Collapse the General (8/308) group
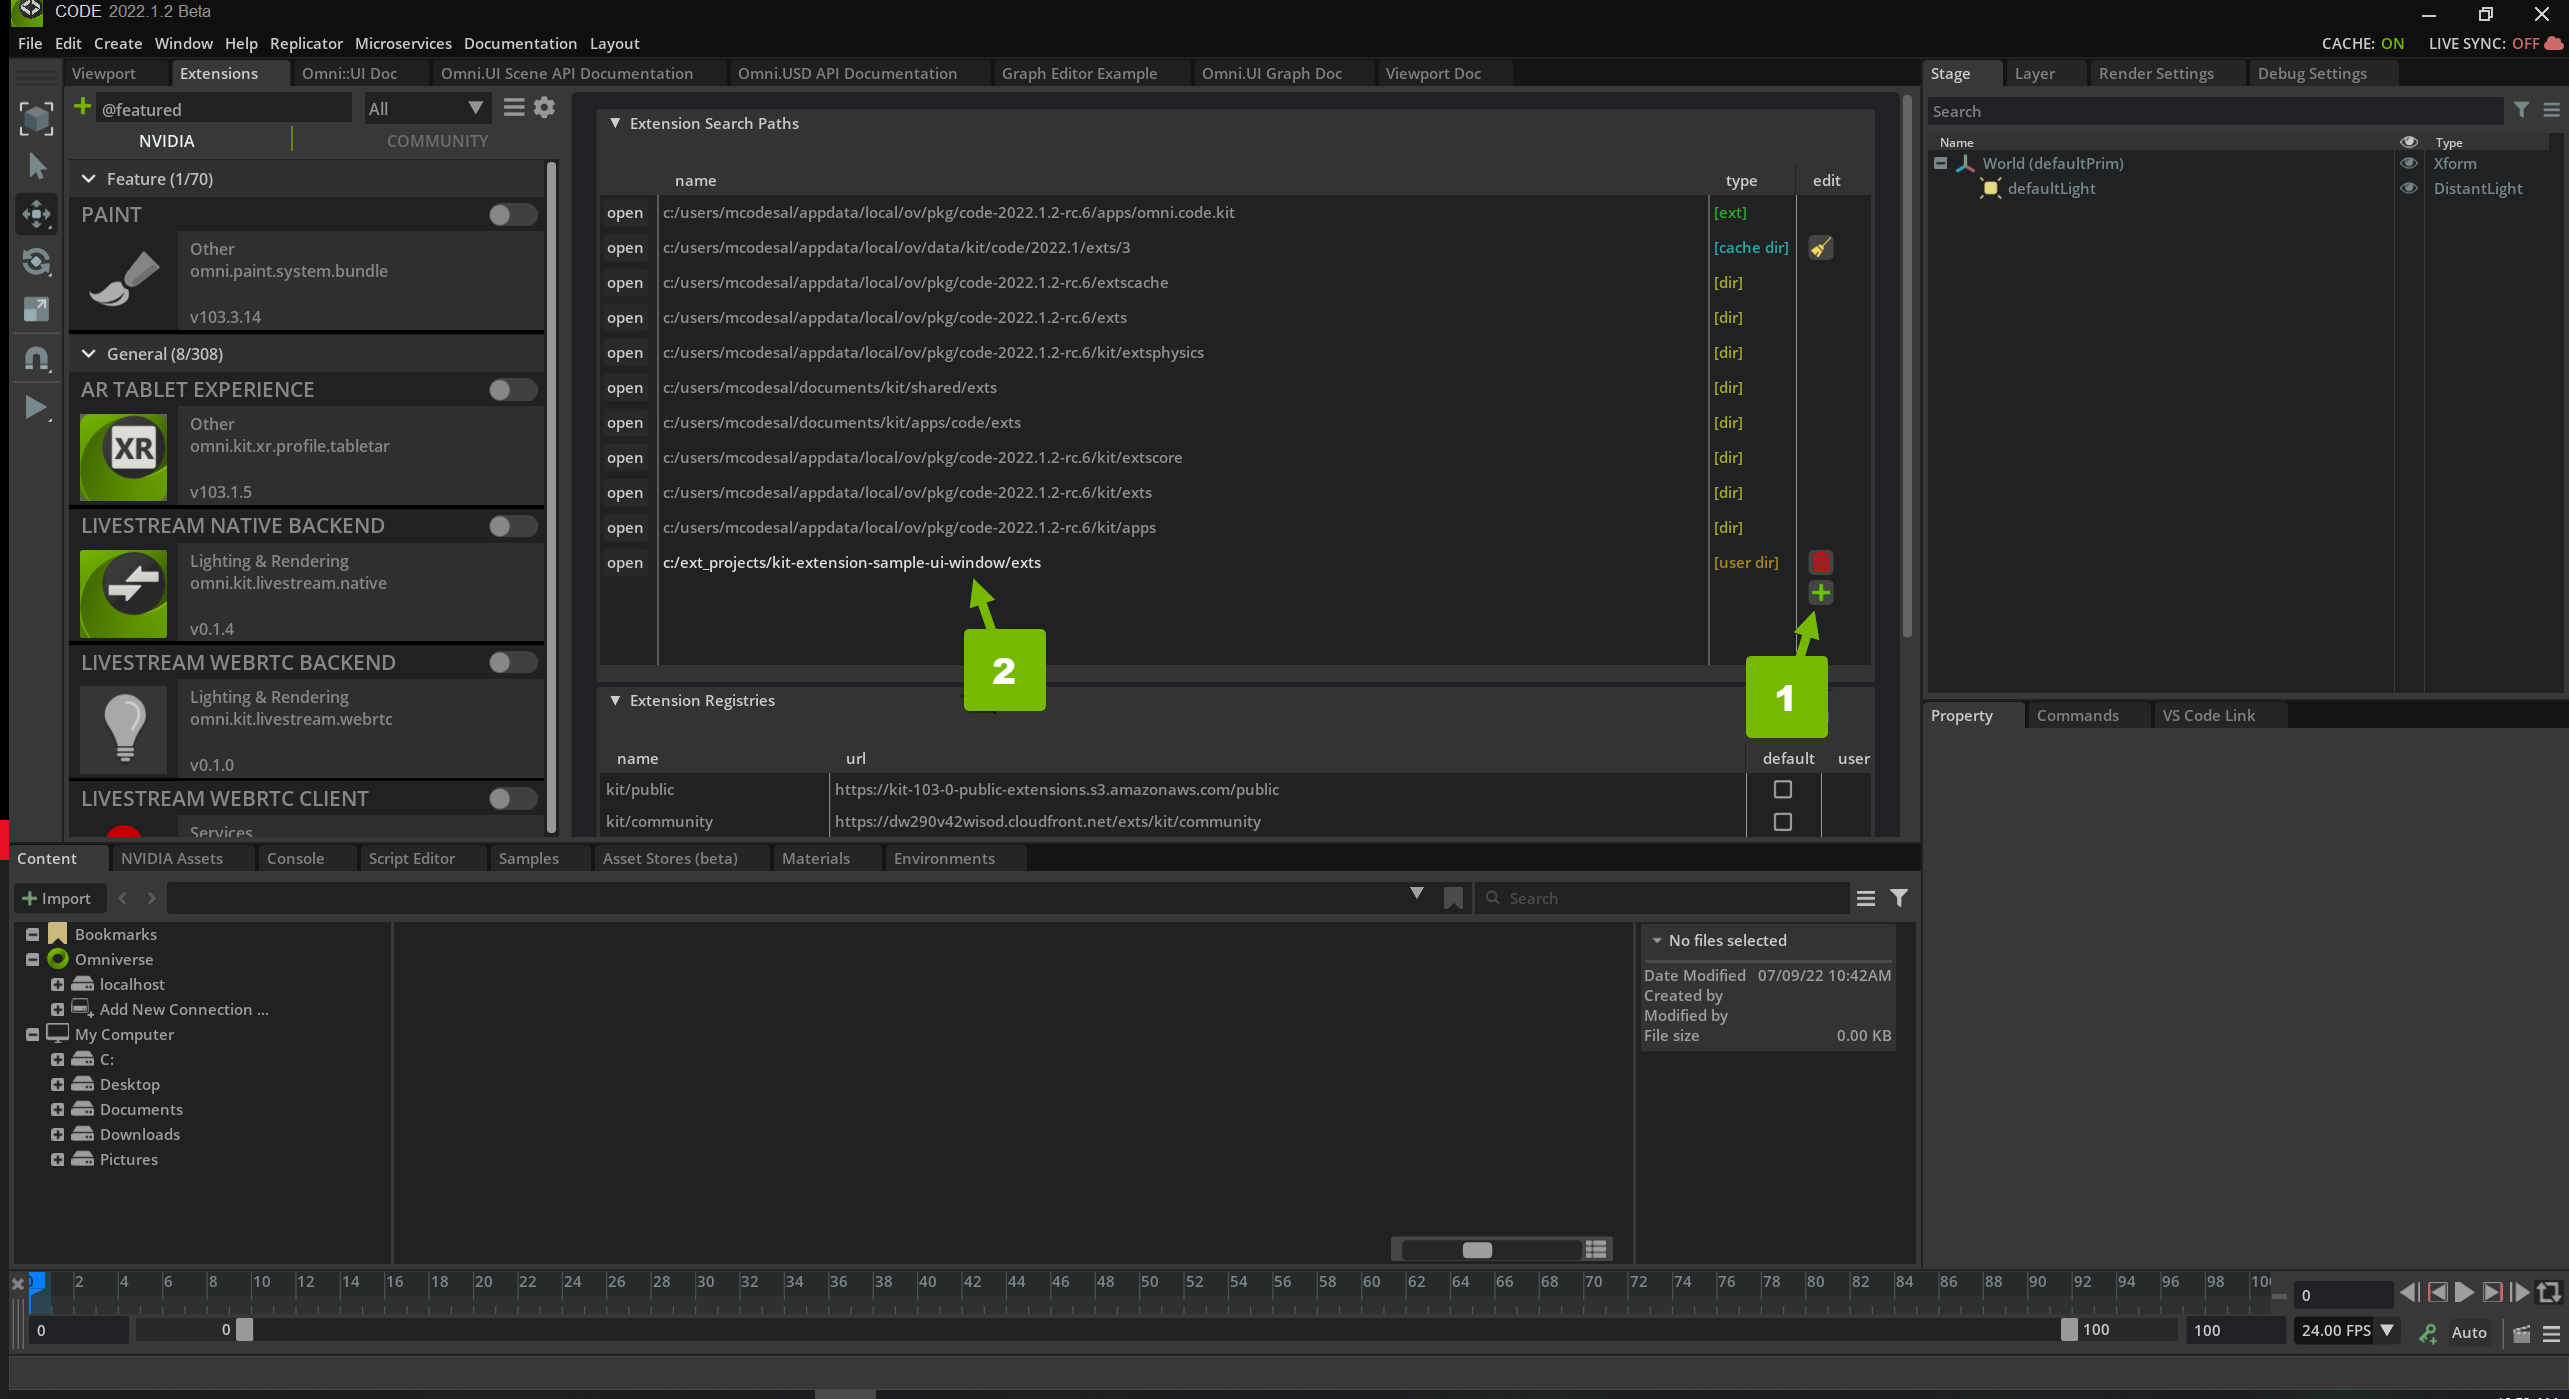Image resolution: width=2569 pixels, height=1399 pixels. tap(89, 354)
